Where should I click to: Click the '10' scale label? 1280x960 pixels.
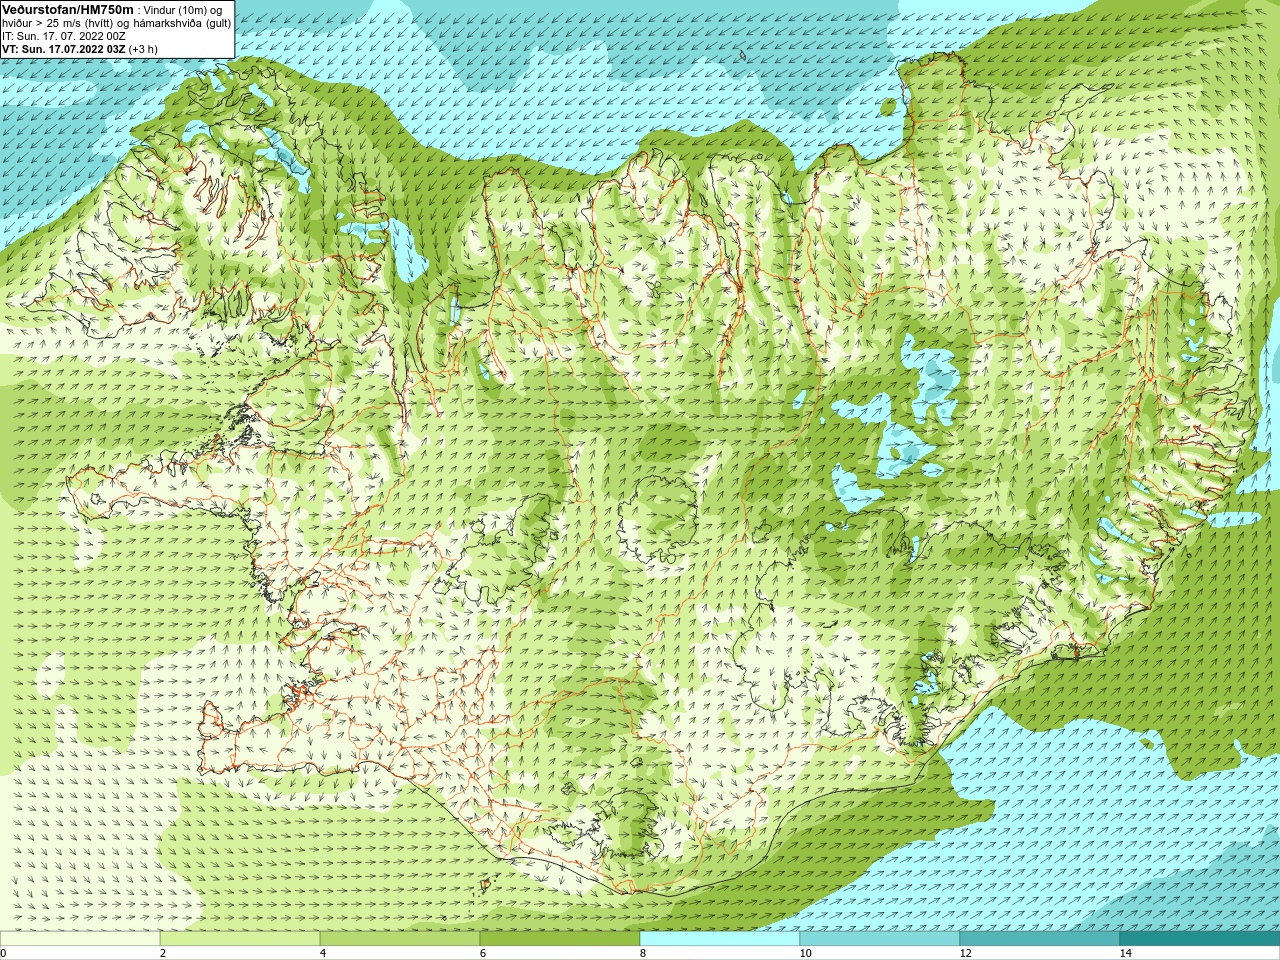[x=805, y=953]
